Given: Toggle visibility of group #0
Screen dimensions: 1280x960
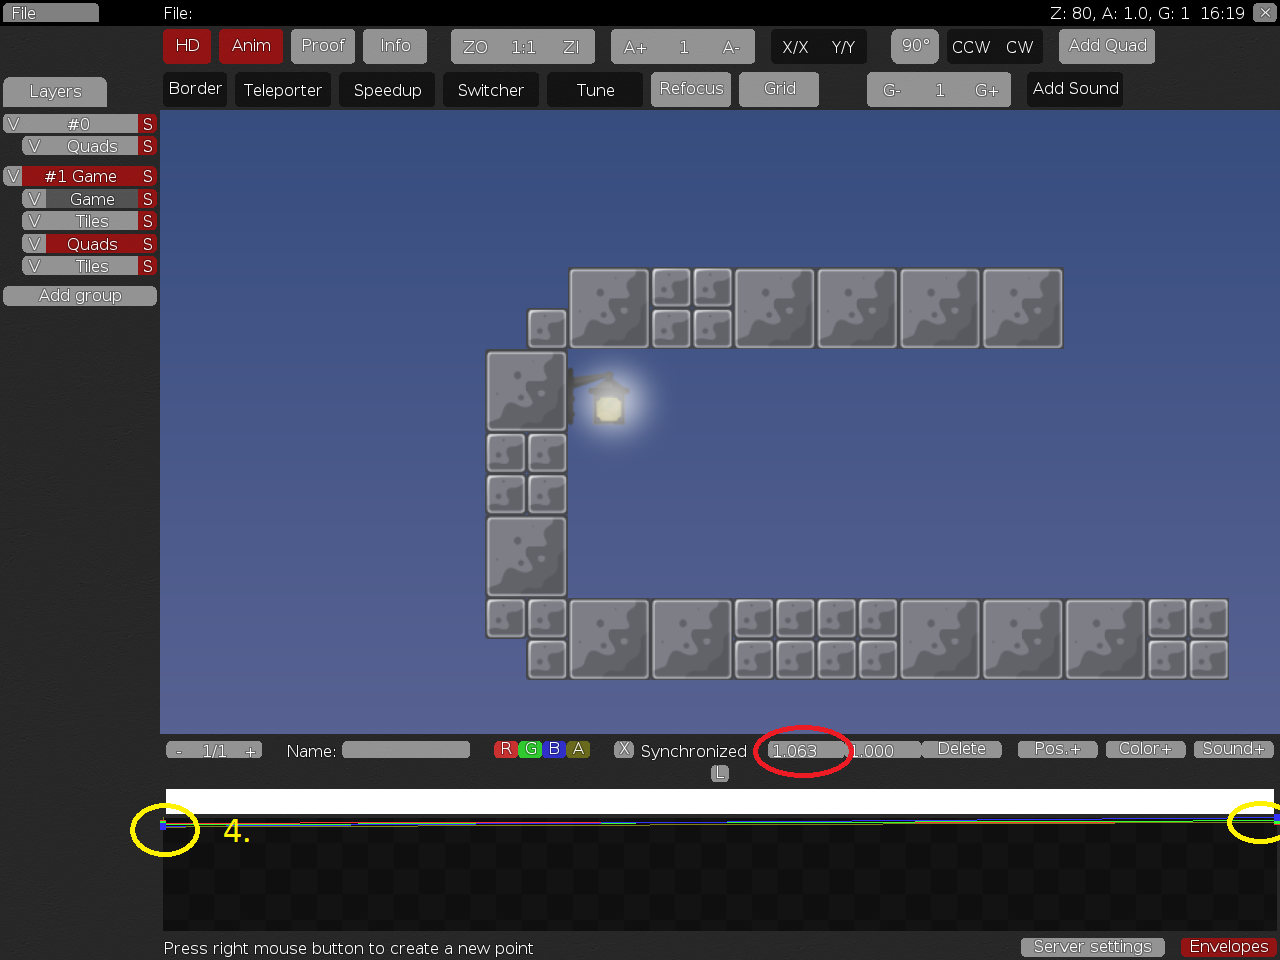Looking at the screenshot, I should point(13,124).
